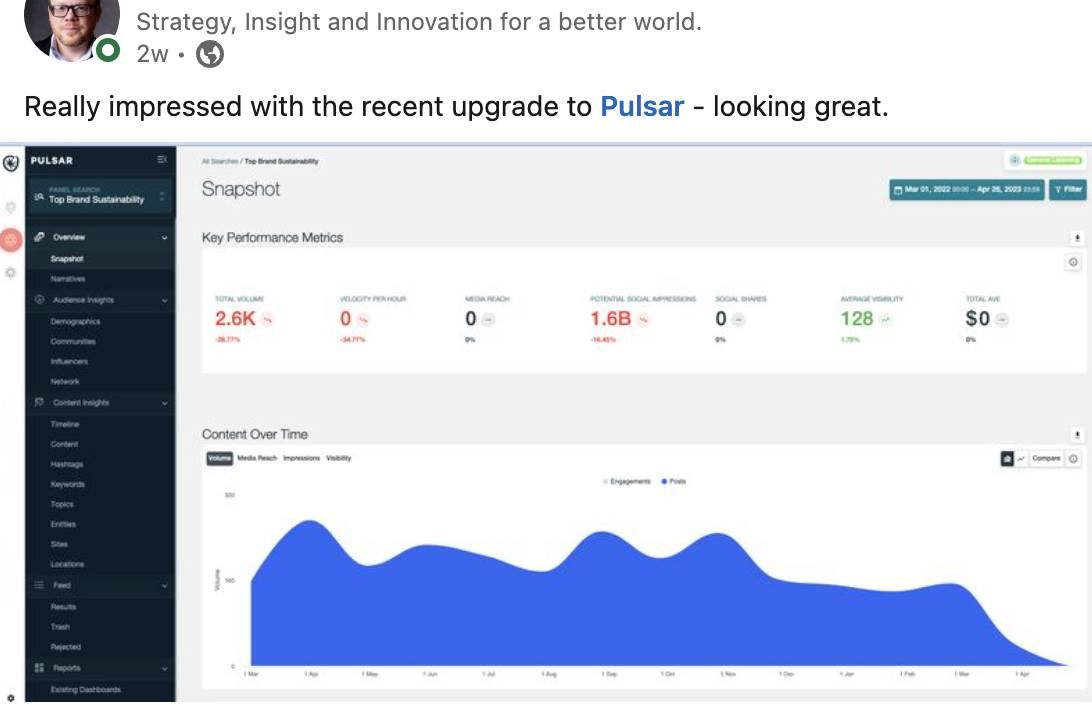Click the Pulsar link in the post

(642, 106)
